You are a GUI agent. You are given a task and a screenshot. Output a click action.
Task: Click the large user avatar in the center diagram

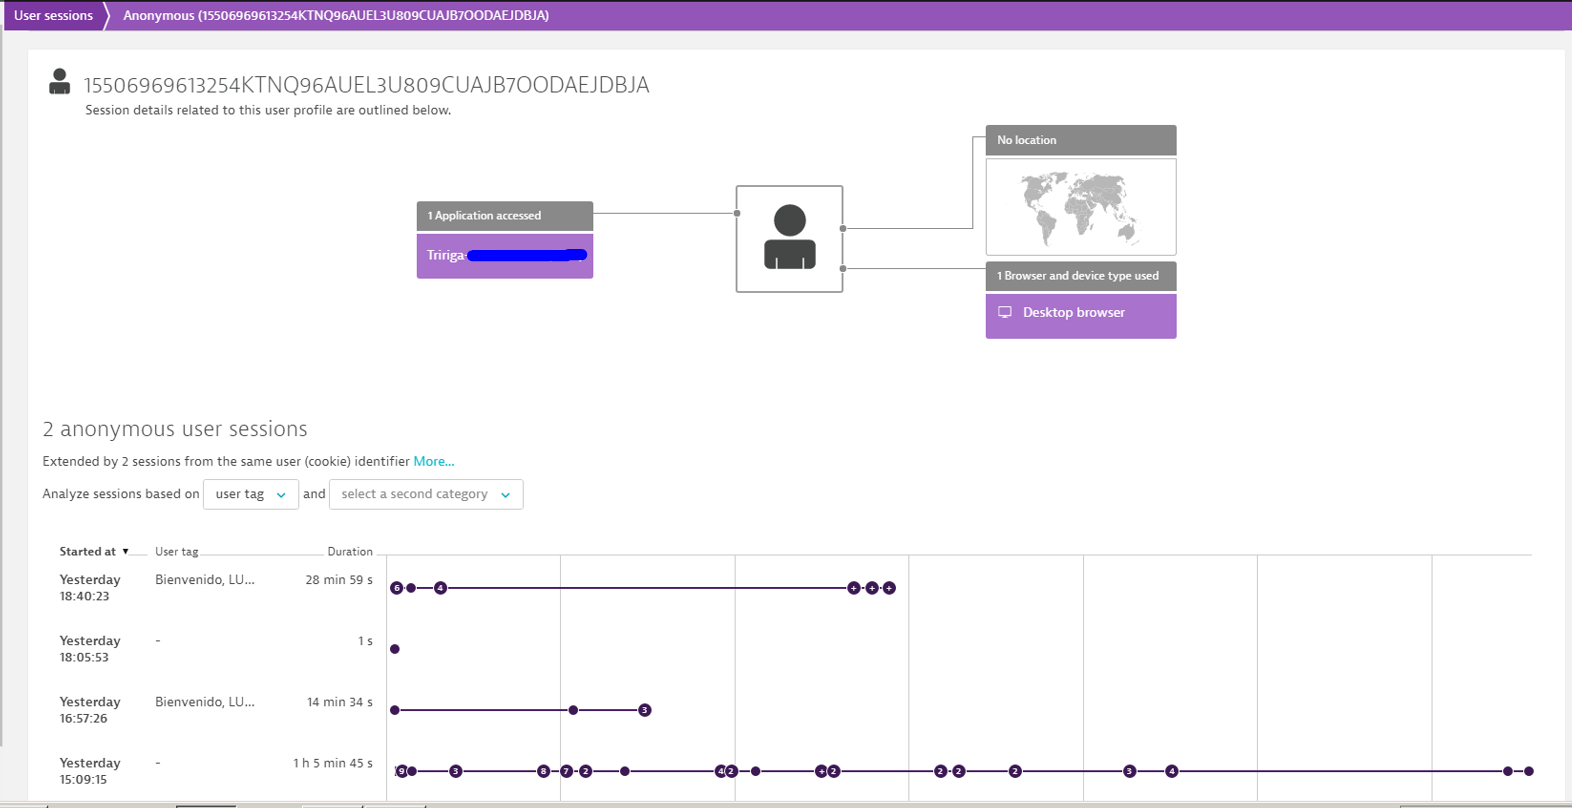pos(789,238)
